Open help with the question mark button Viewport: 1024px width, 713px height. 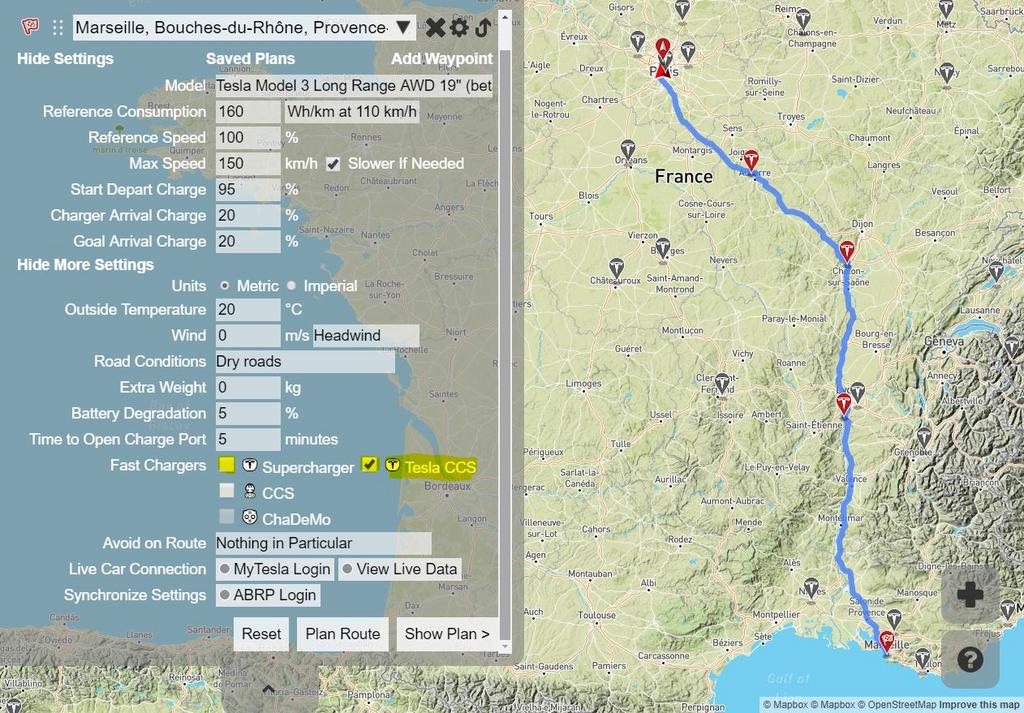point(970,659)
